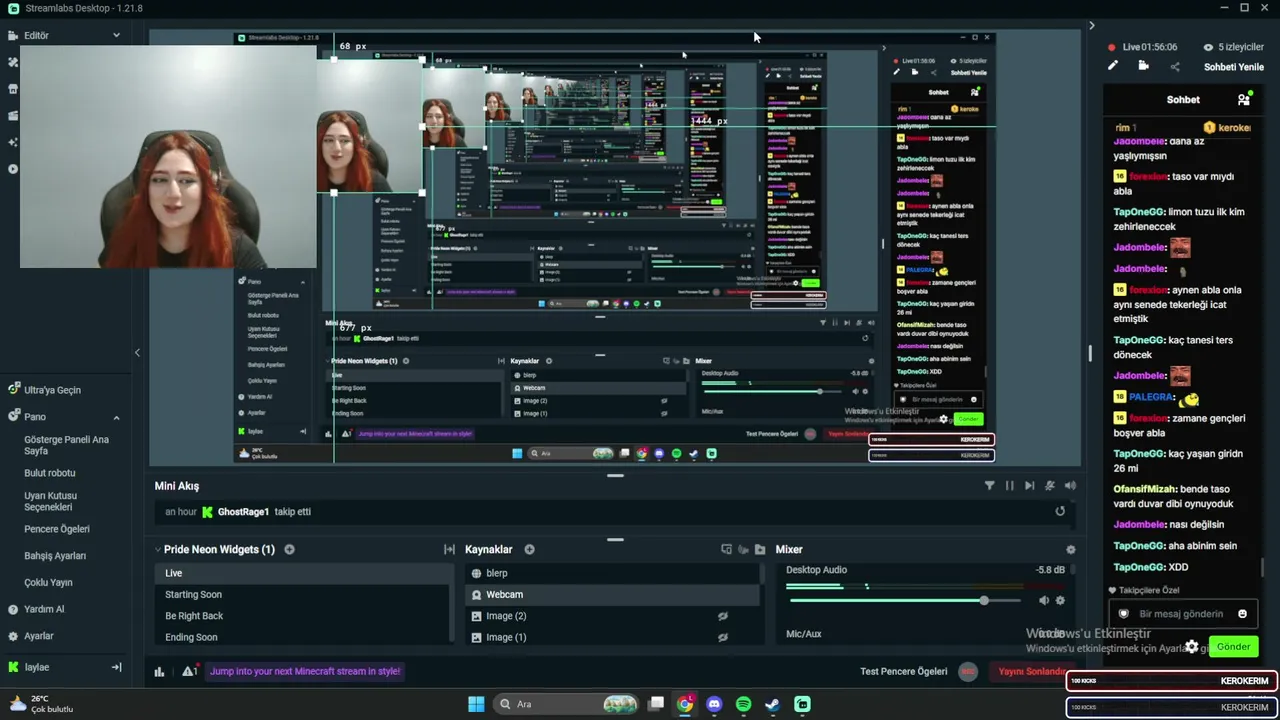Skip the current alert in Mini Akış
The height and width of the screenshot is (720, 1280).
[1029, 486]
